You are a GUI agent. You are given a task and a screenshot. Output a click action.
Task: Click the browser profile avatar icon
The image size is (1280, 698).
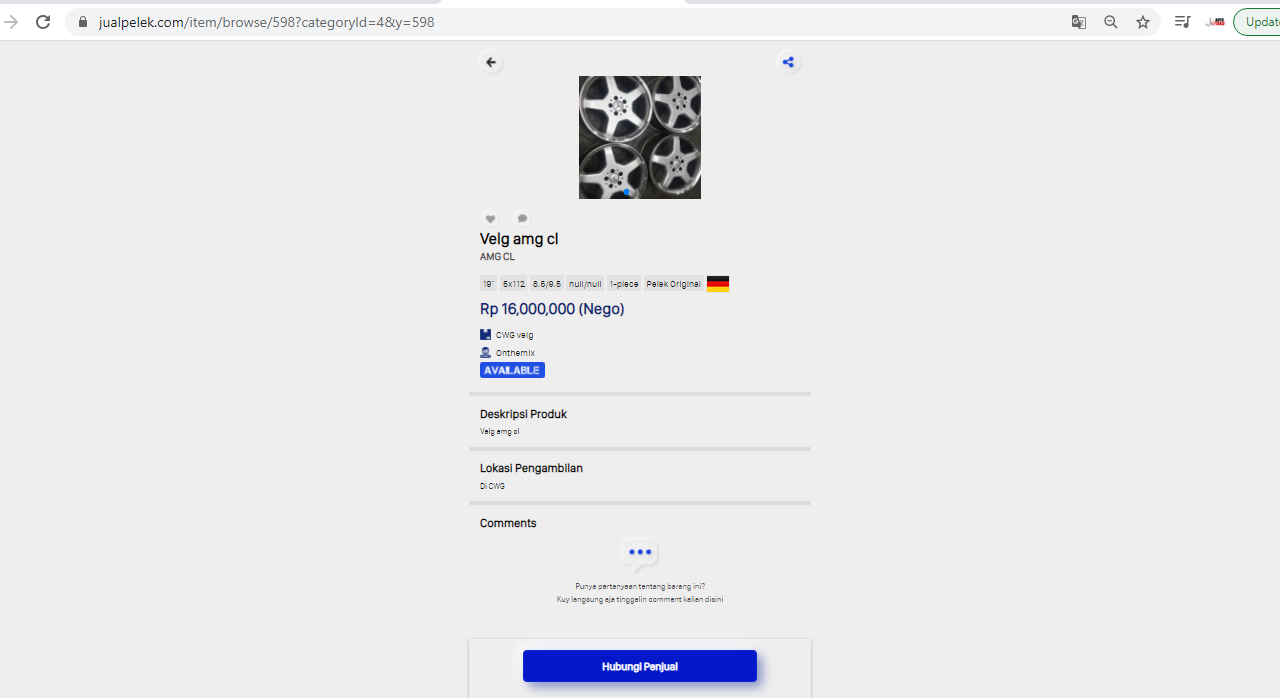1215,22
